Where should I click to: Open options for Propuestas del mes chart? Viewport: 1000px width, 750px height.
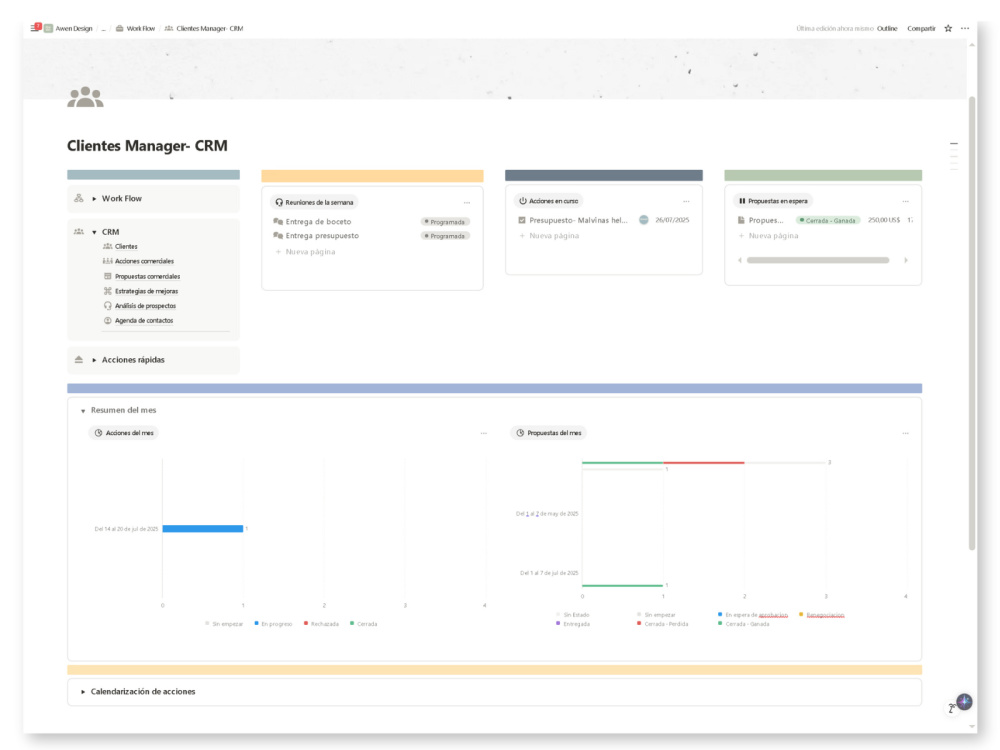pyautogui.click(x=905, y=433)
